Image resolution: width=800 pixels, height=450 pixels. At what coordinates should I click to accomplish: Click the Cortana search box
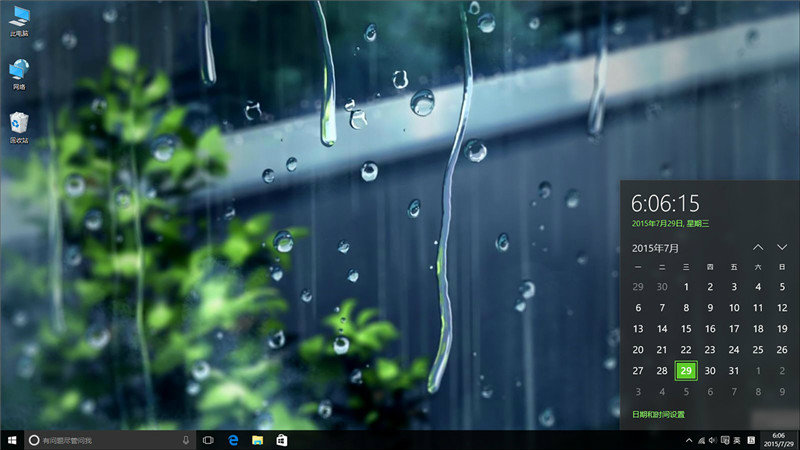[100, 440]
